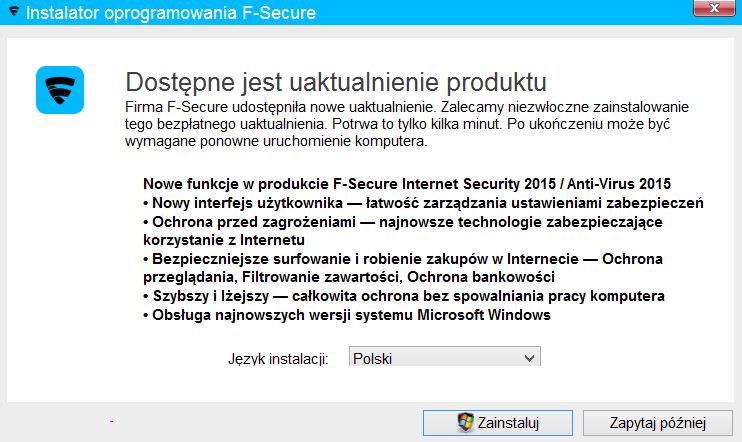Click the title text Instalator oprogramowania F-Secure
The image size is (742, 442).
click(x=171, y=13)
